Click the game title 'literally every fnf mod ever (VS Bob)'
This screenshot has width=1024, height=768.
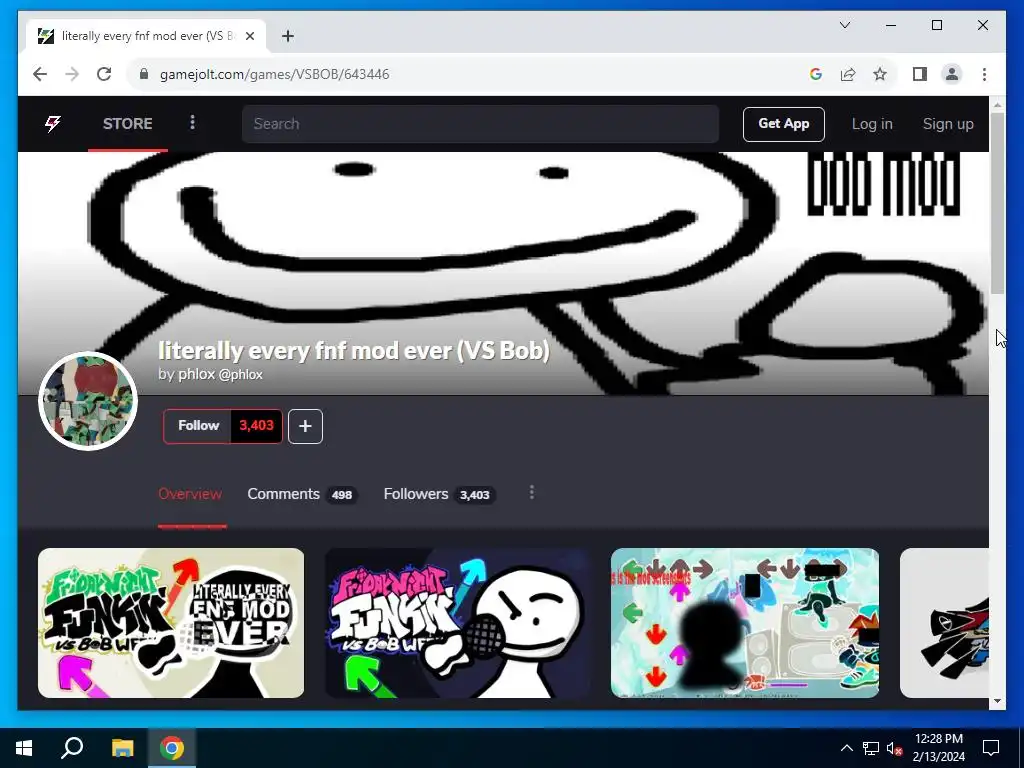353,351
